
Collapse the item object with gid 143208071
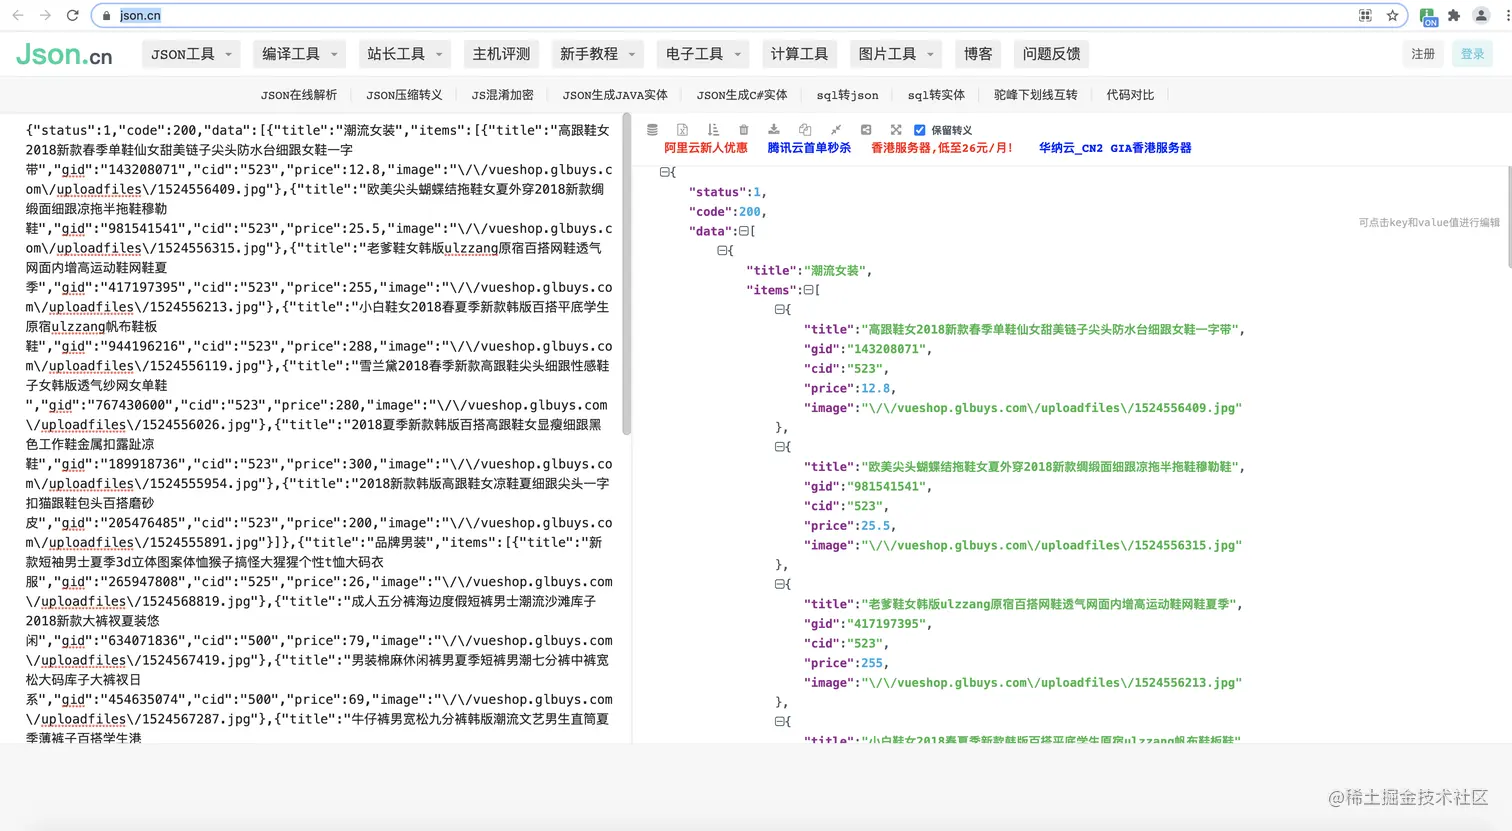780,309
